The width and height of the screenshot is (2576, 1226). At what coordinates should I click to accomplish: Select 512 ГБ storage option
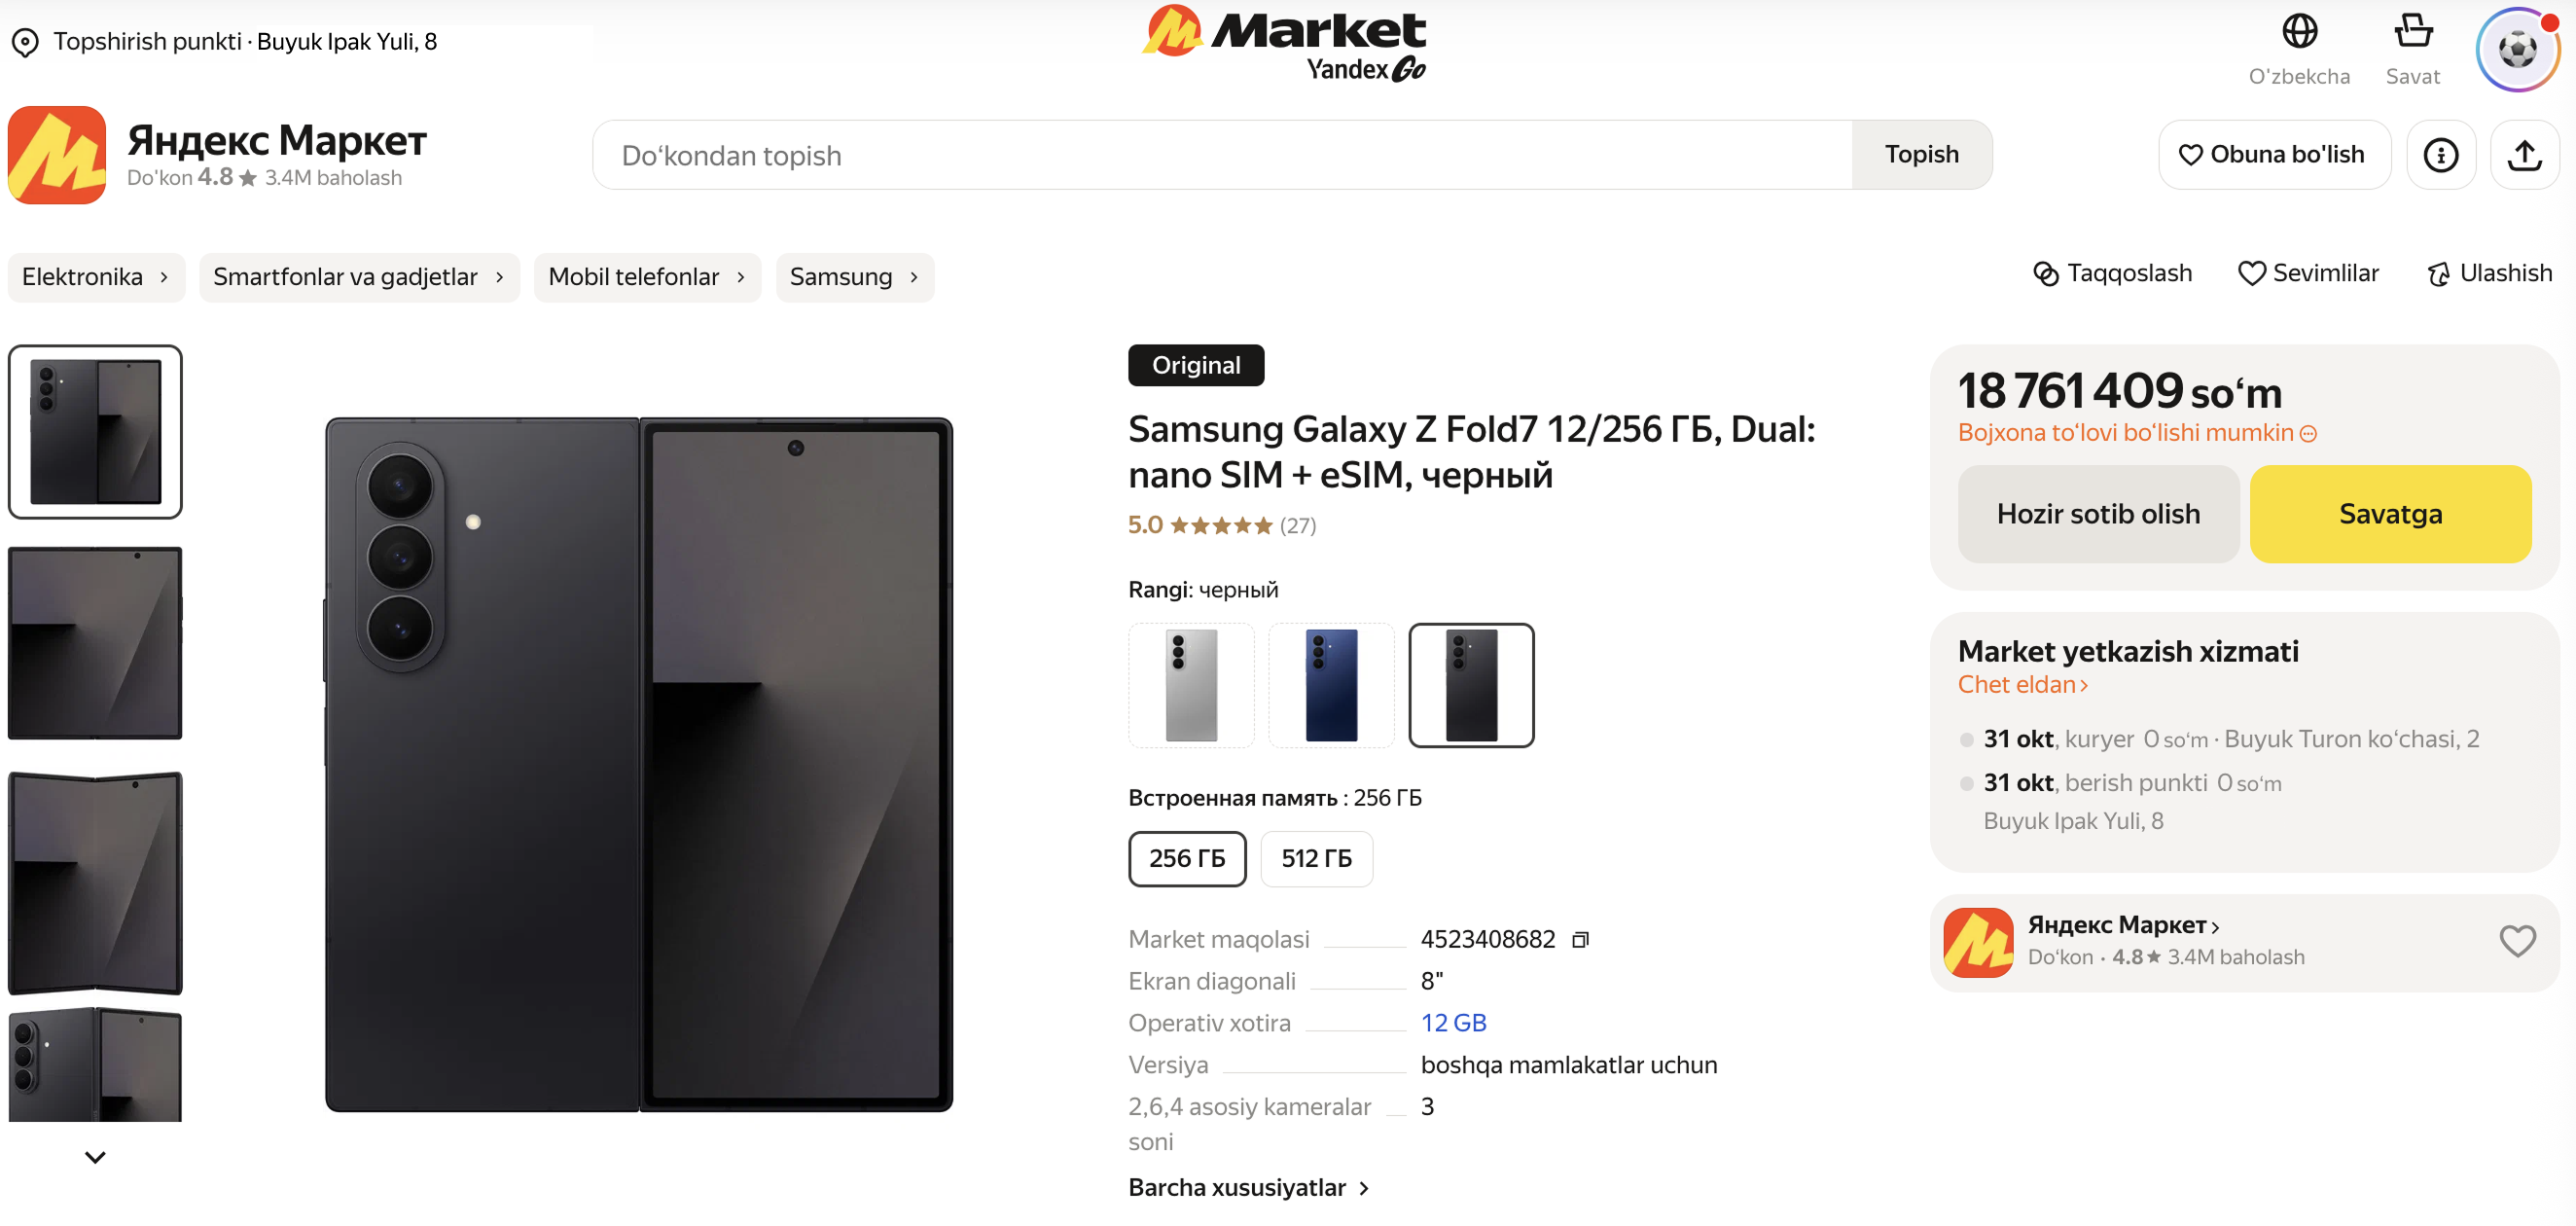1316,859
